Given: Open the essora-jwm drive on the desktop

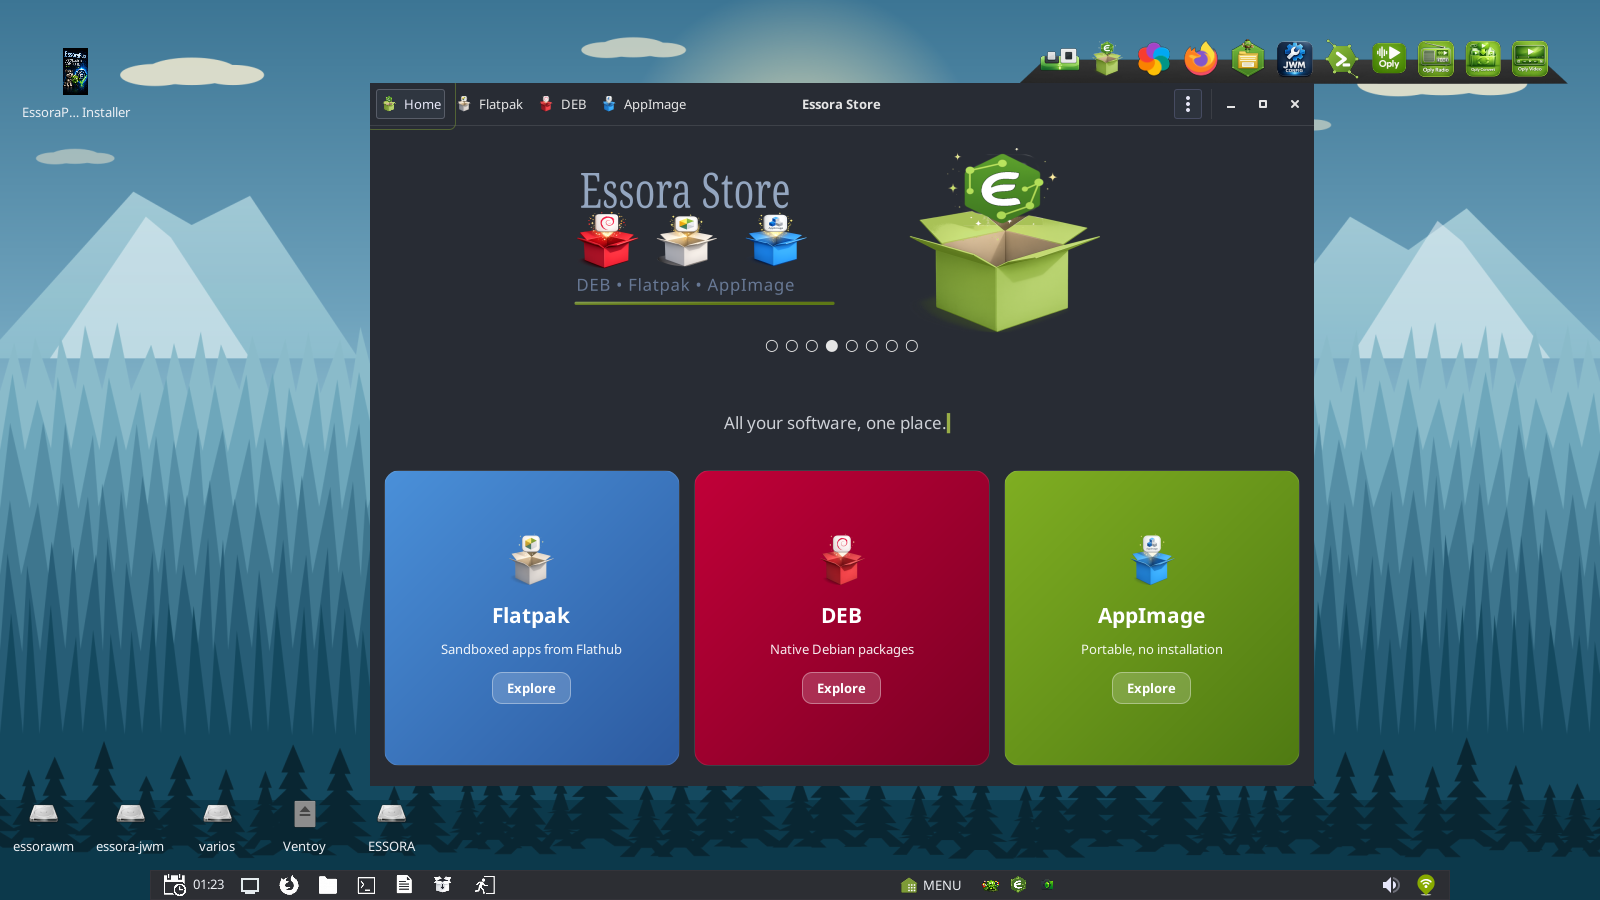Looking at the screenshot, I should pos(130,826).
